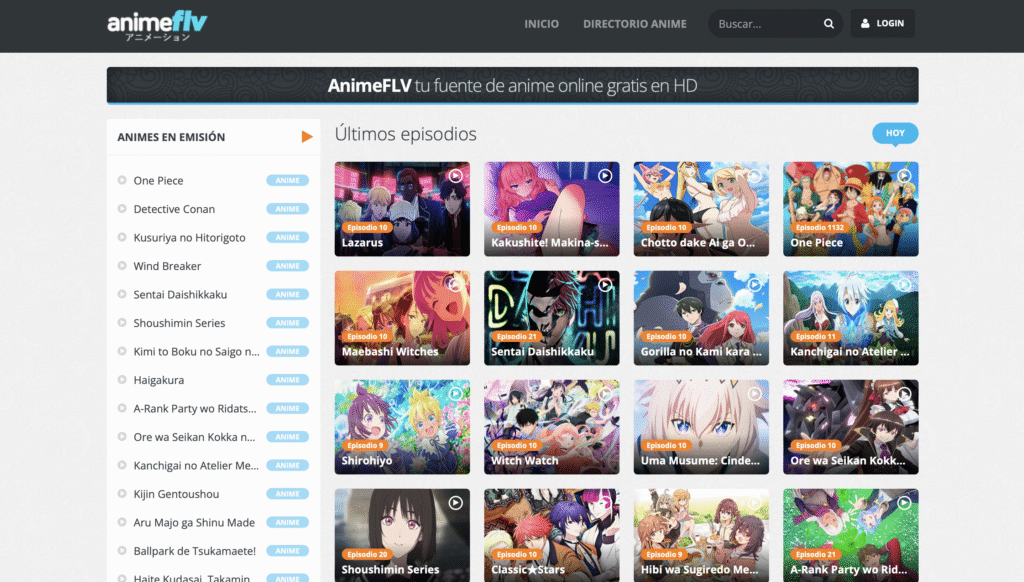
Task: Open Detective Conan from the airing list
Action: point(174,209)
